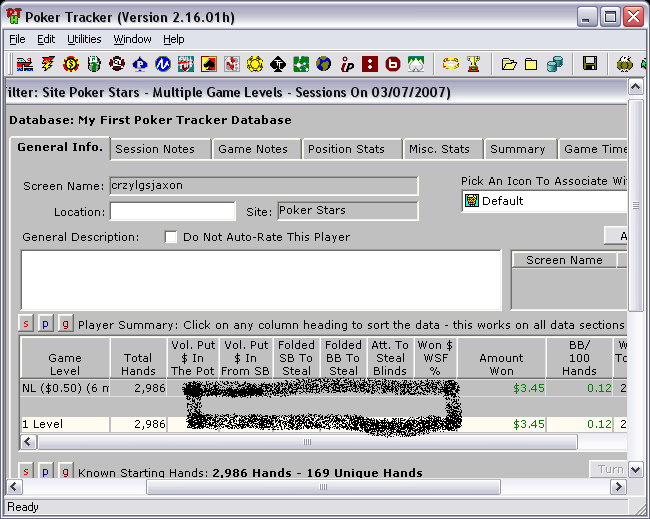Click the blue circle wave icon
Viewport: 650px width, 519px height.
163,64
